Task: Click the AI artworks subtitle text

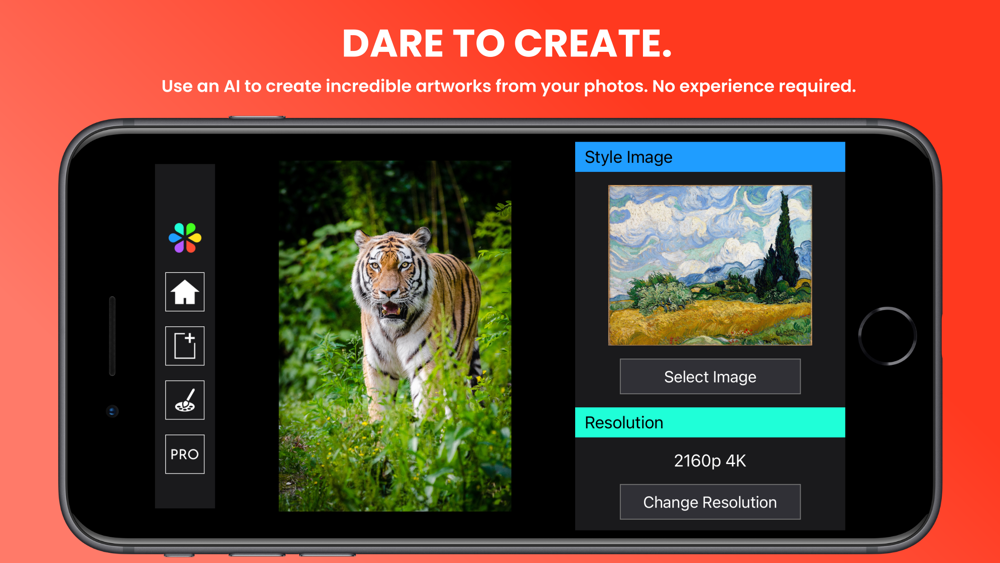Action: (508, 86)
